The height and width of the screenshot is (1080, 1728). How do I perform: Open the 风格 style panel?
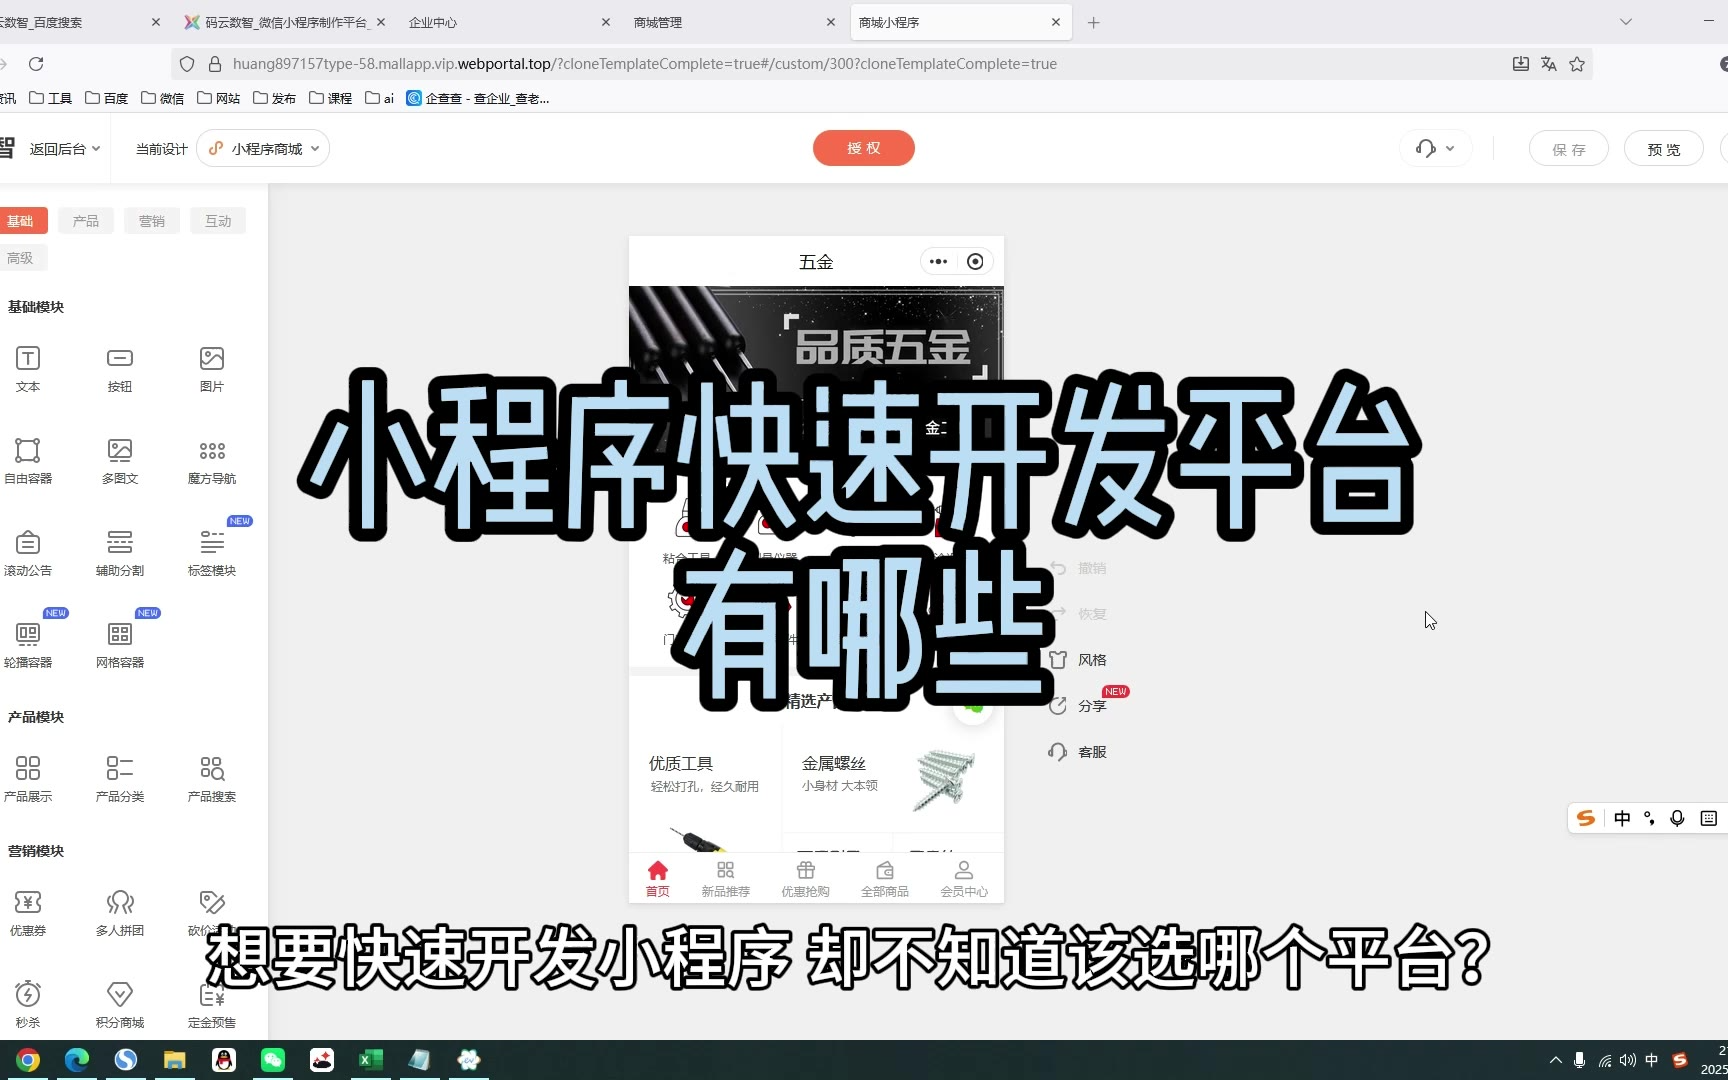pos(1078,660)
